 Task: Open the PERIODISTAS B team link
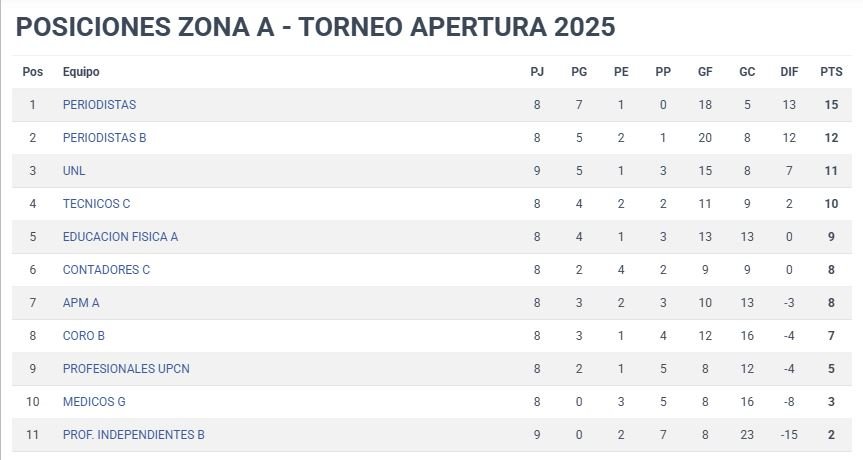105,138
